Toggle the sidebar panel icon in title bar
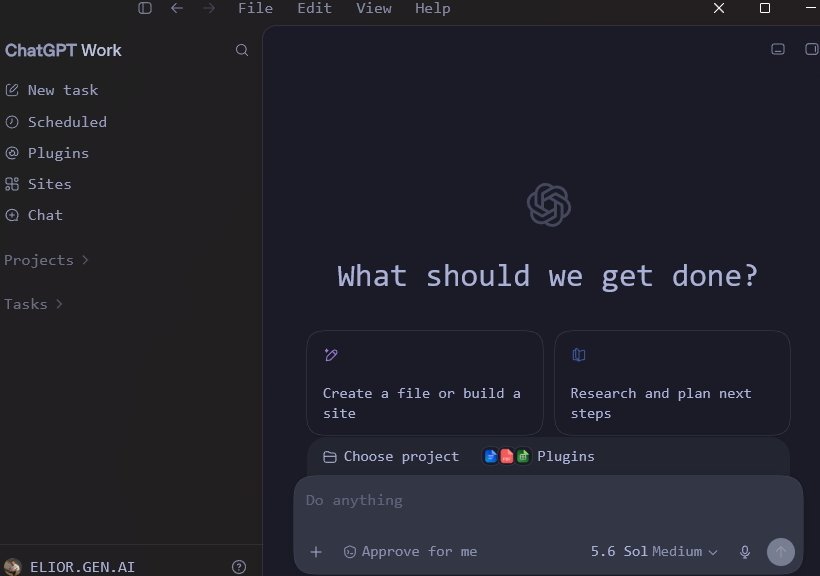 click(145, 8)
